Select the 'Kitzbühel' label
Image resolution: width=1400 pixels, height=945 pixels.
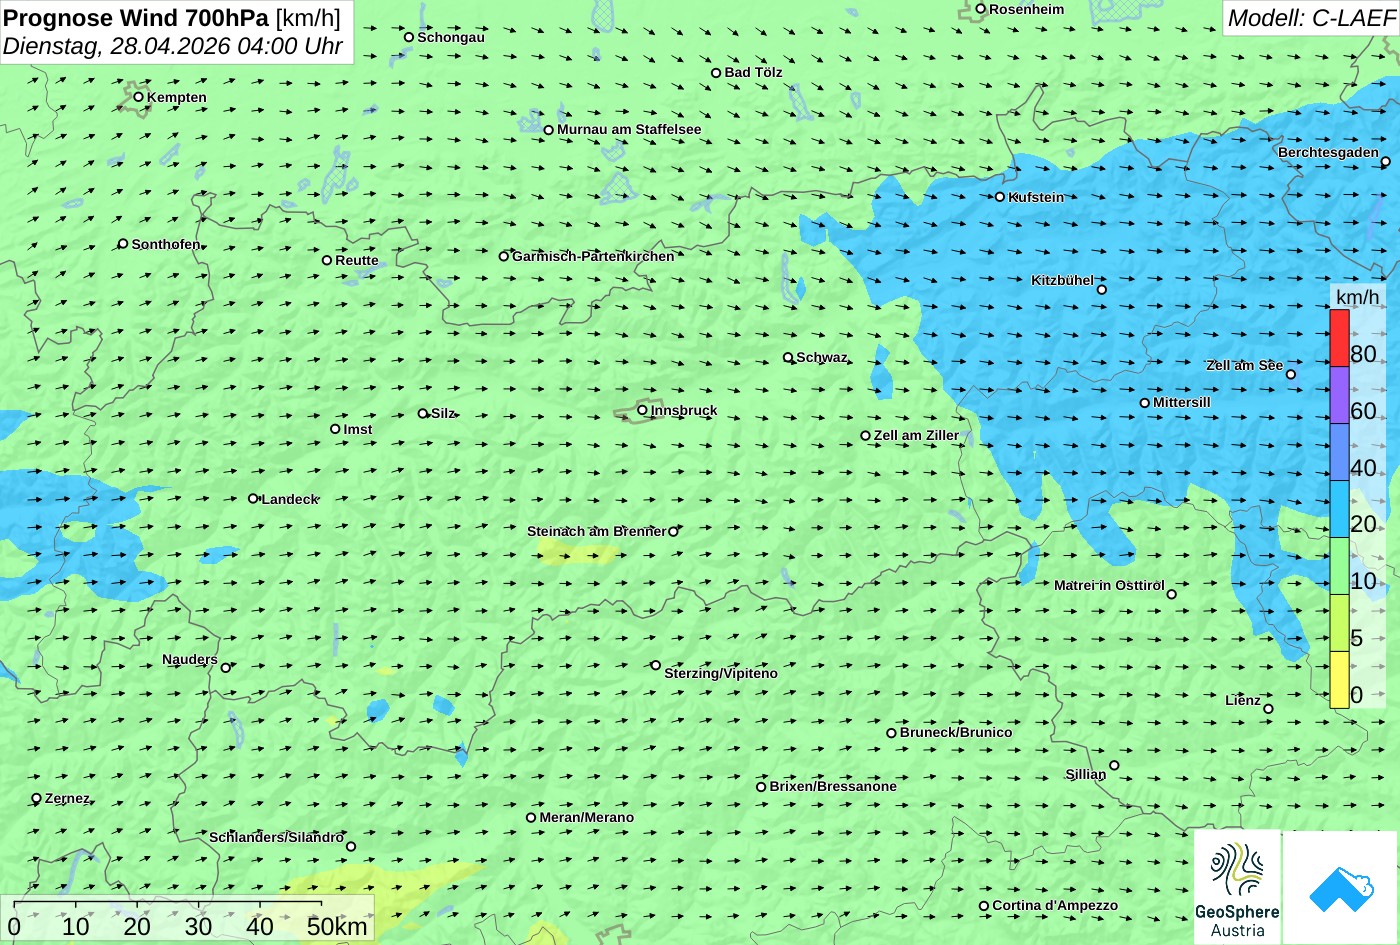pos(1062,280)
